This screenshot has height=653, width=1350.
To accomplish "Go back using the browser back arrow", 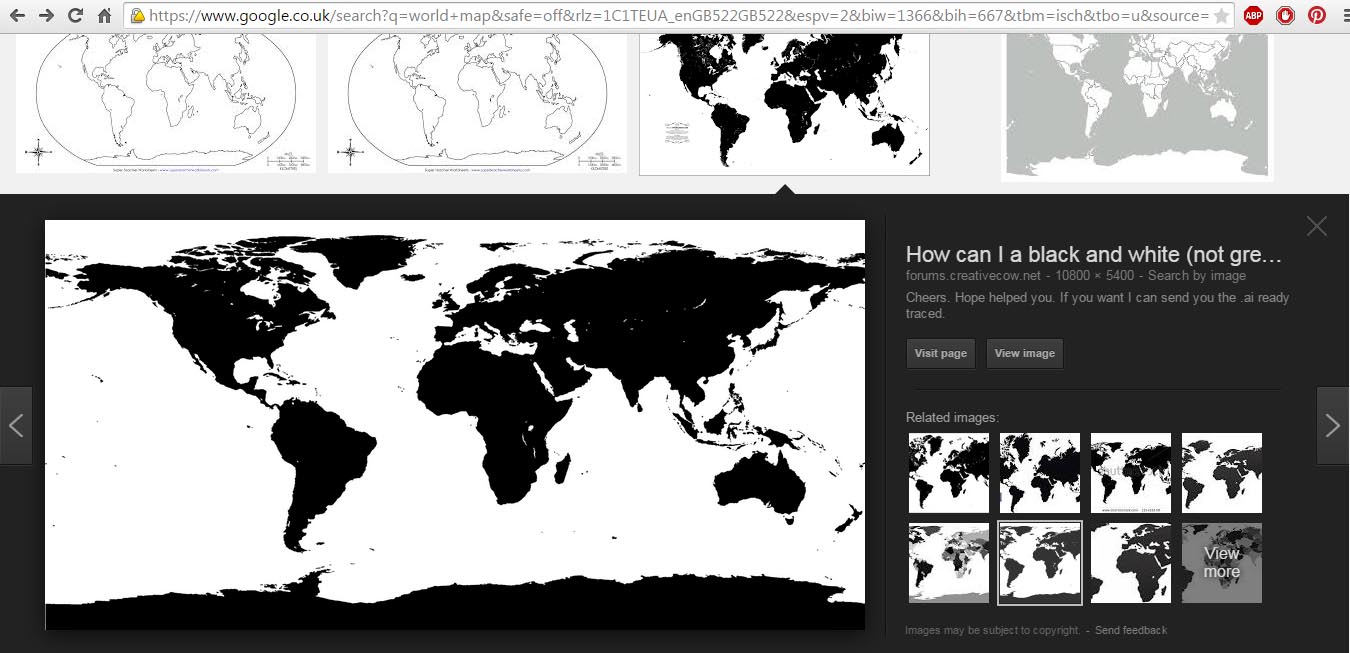I will [18, 16].
